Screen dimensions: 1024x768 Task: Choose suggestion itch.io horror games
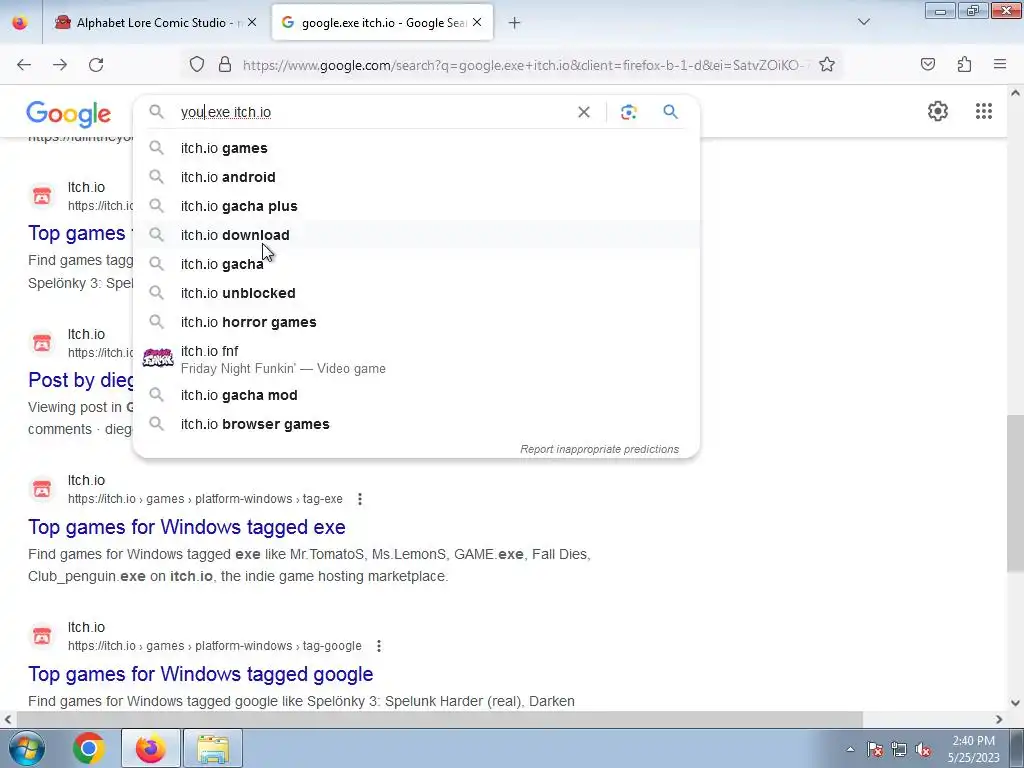417,322
